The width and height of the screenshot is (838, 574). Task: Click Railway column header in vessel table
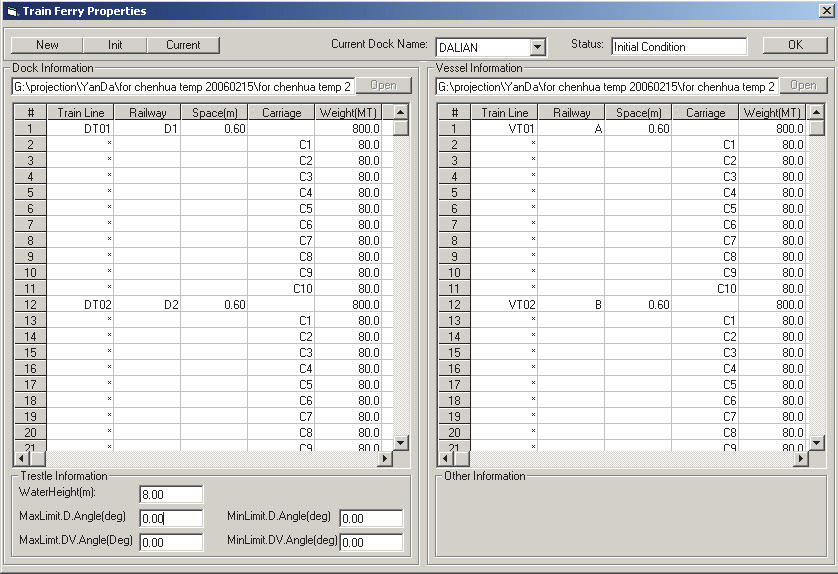(571, 113)
